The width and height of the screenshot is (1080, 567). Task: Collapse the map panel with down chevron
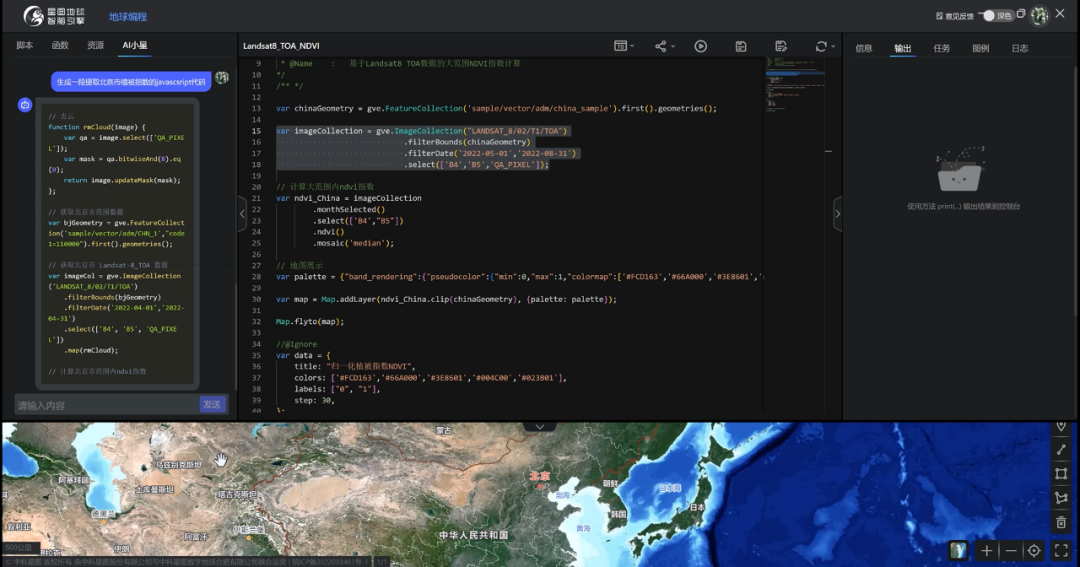[539, 426]
